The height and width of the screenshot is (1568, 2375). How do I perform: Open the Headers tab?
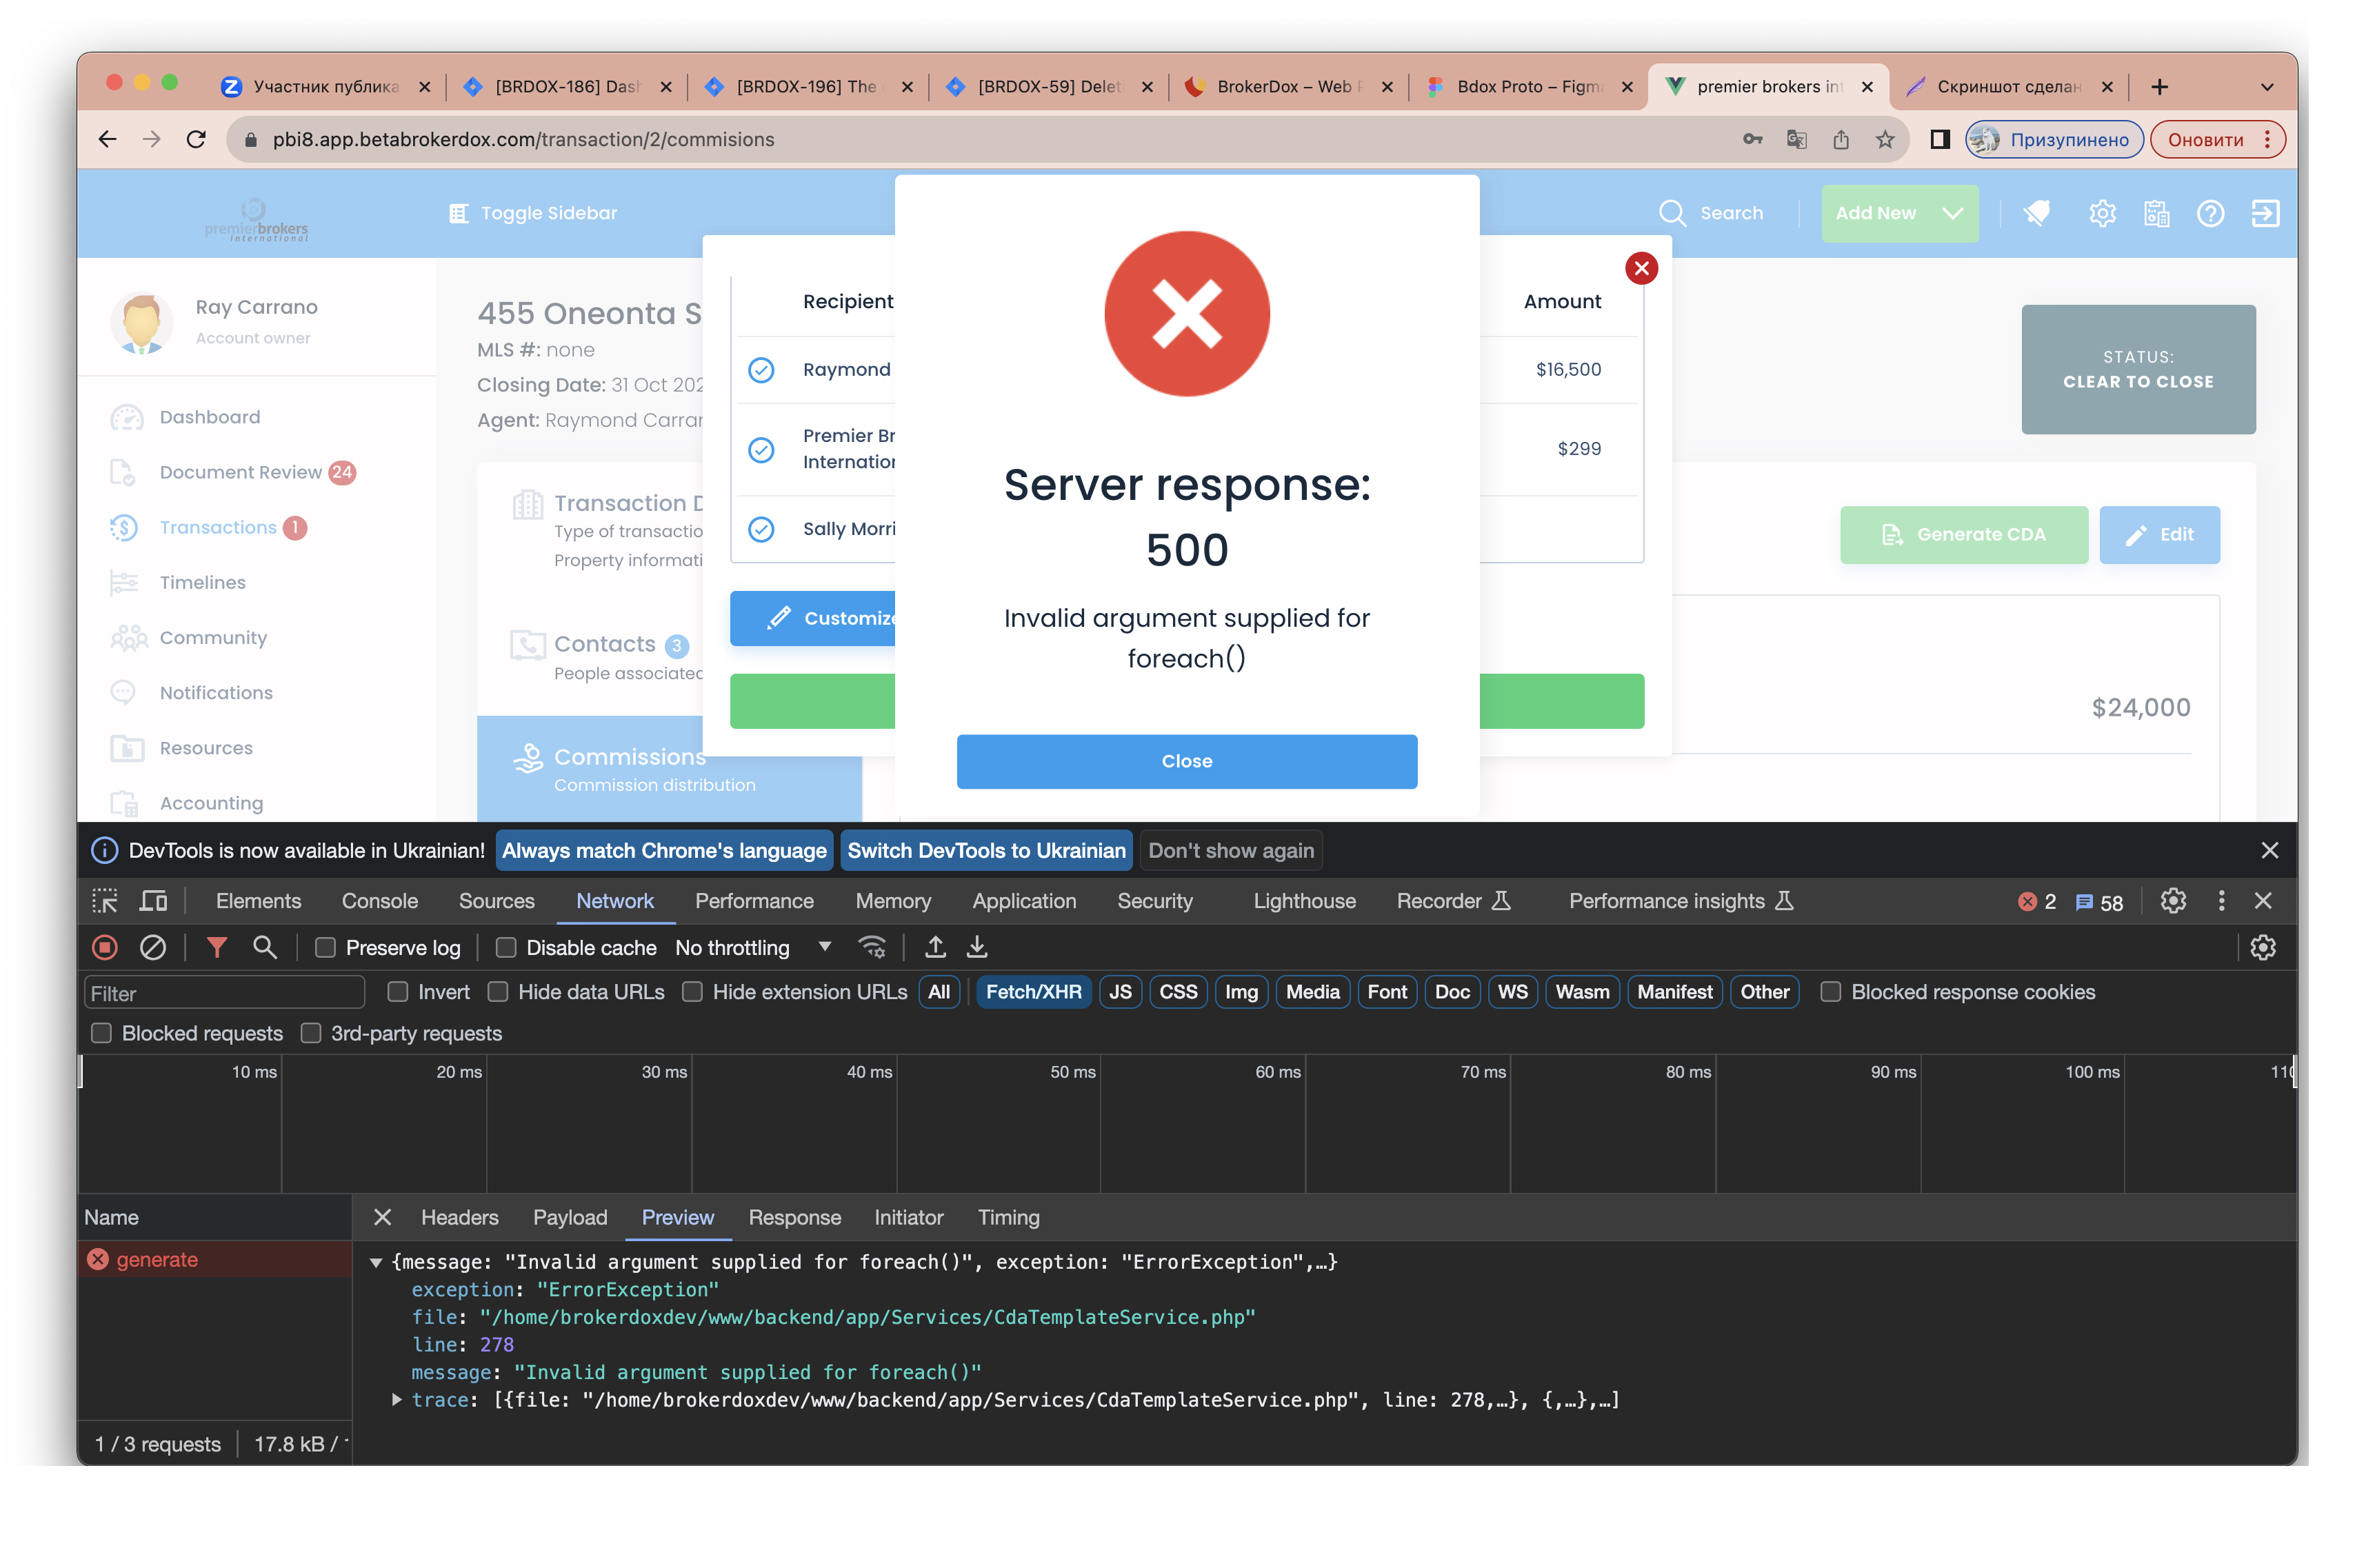459,1217
